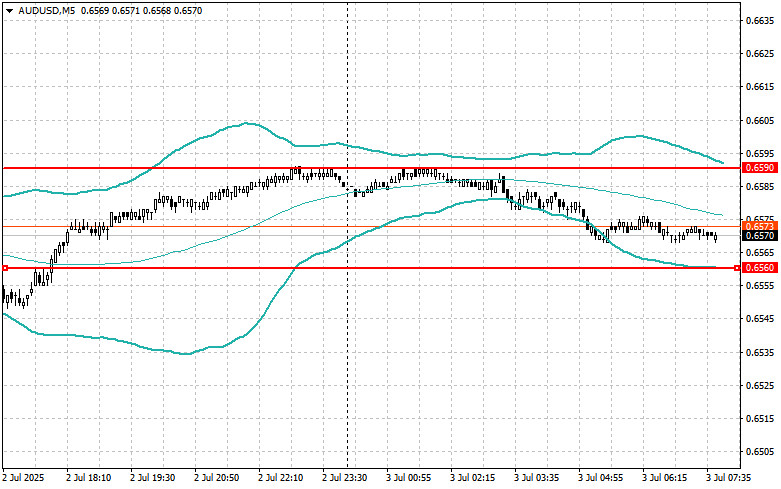Click the 3 Jul 06:15 time label
The width and height of the screenshot is (781, 489).
pyautogui.click(x=664, y=478)
